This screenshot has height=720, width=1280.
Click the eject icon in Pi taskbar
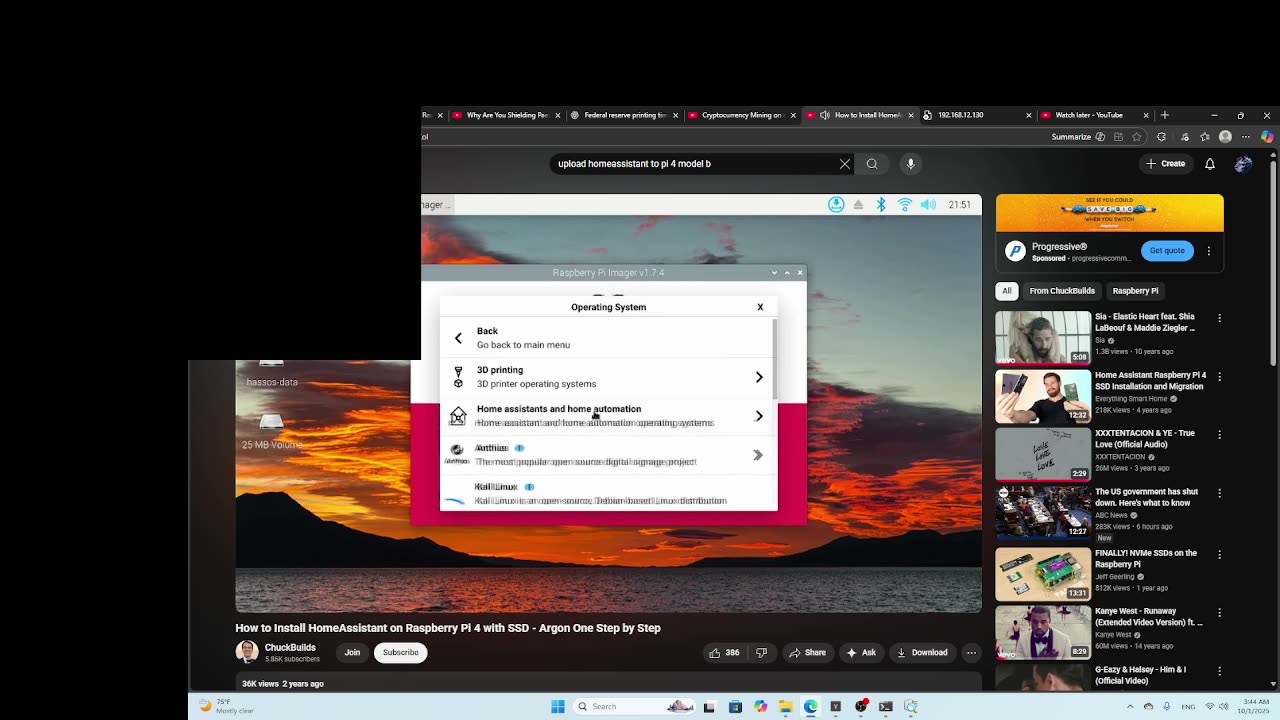tap(858, 205)
